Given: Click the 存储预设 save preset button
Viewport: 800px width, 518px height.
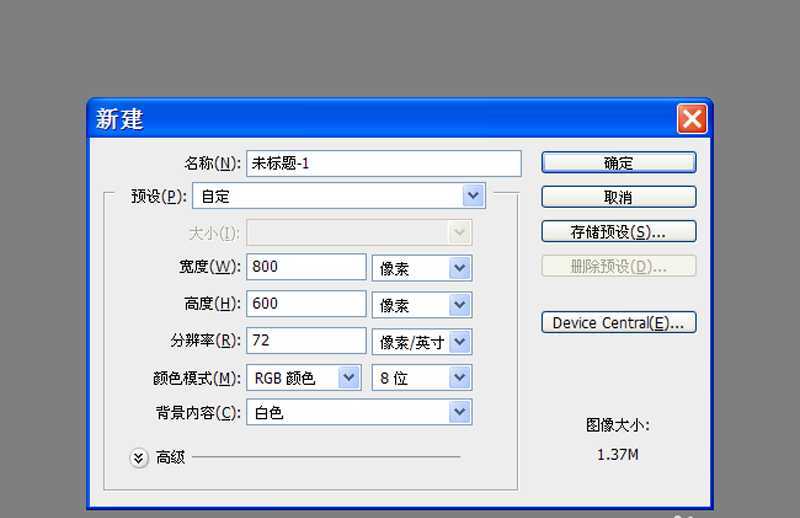Looking at the screenshot, I should pyautogui.click(x=618, y=231).
